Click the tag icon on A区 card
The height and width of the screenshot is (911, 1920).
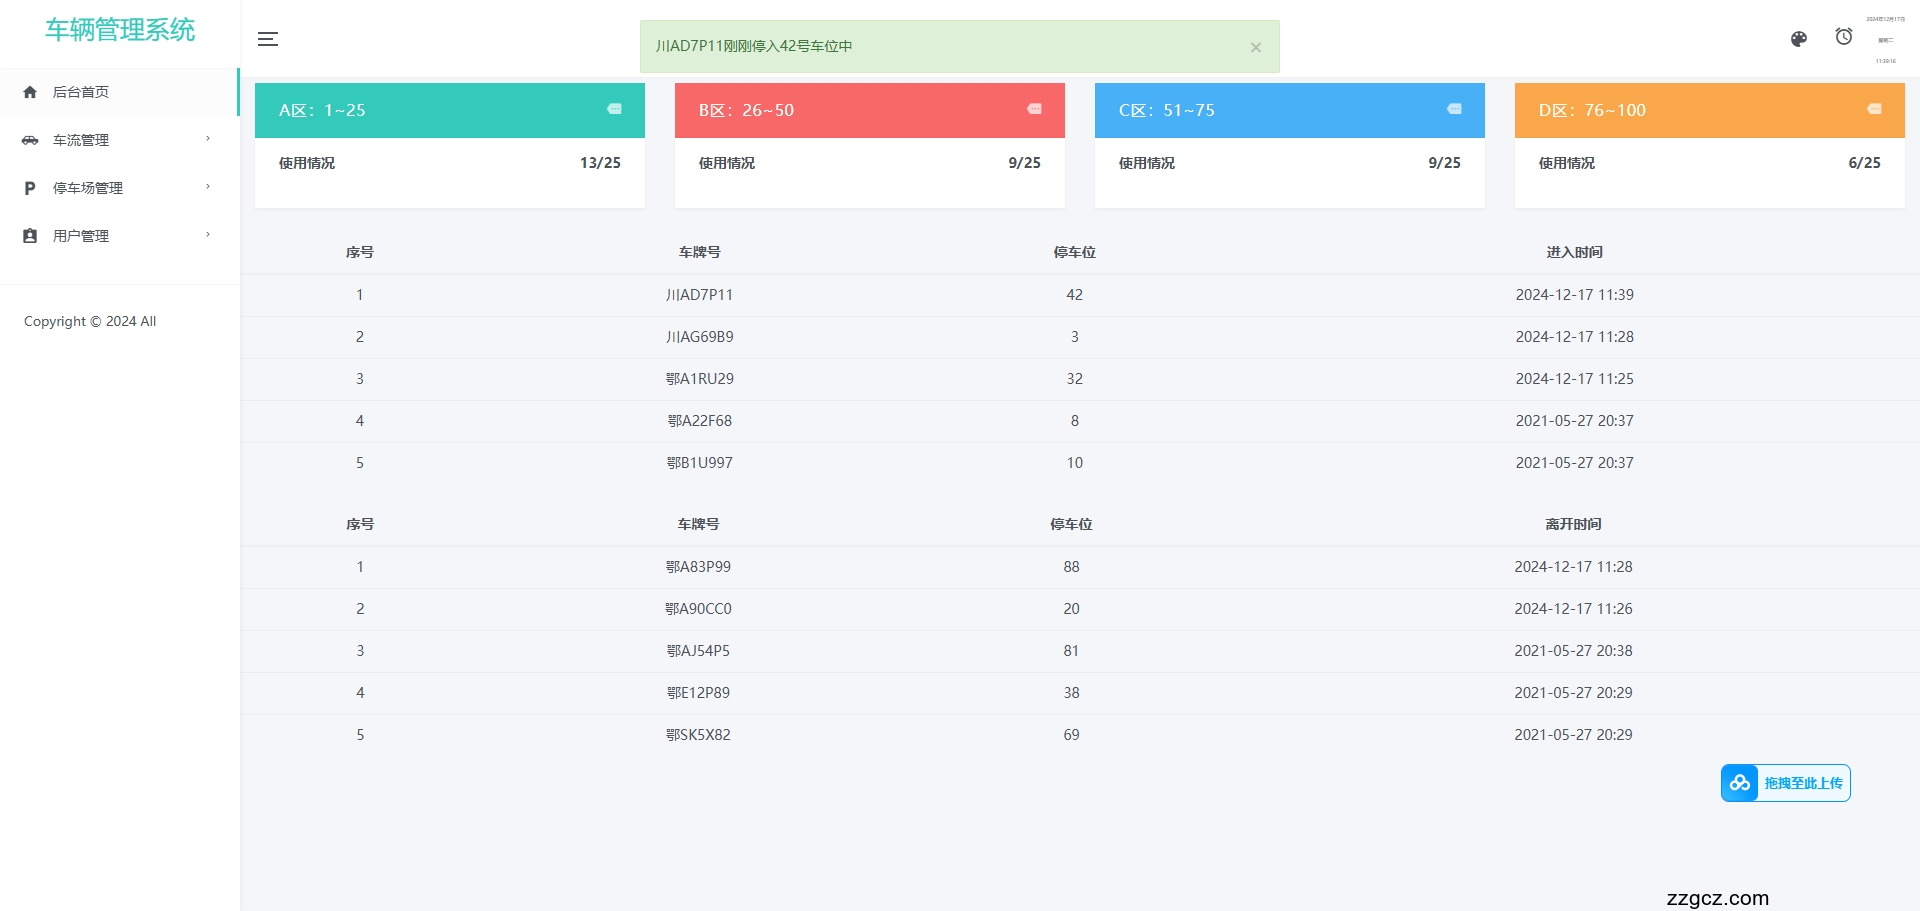(x=614, y=109)
